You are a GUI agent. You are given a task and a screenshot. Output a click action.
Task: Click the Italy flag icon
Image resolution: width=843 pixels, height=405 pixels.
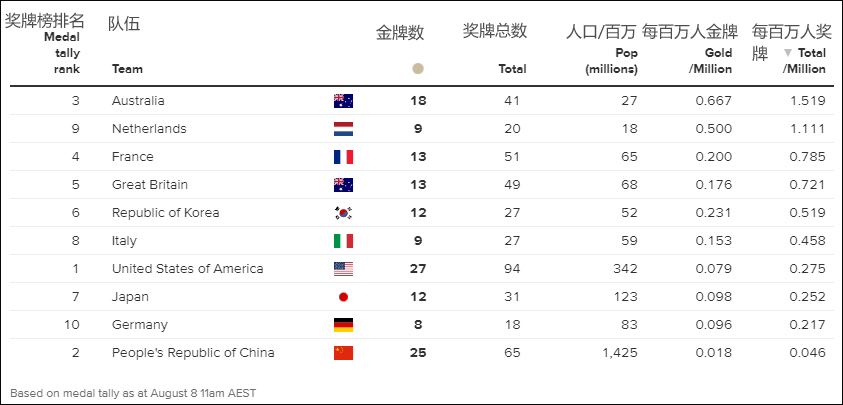[343, 241]
